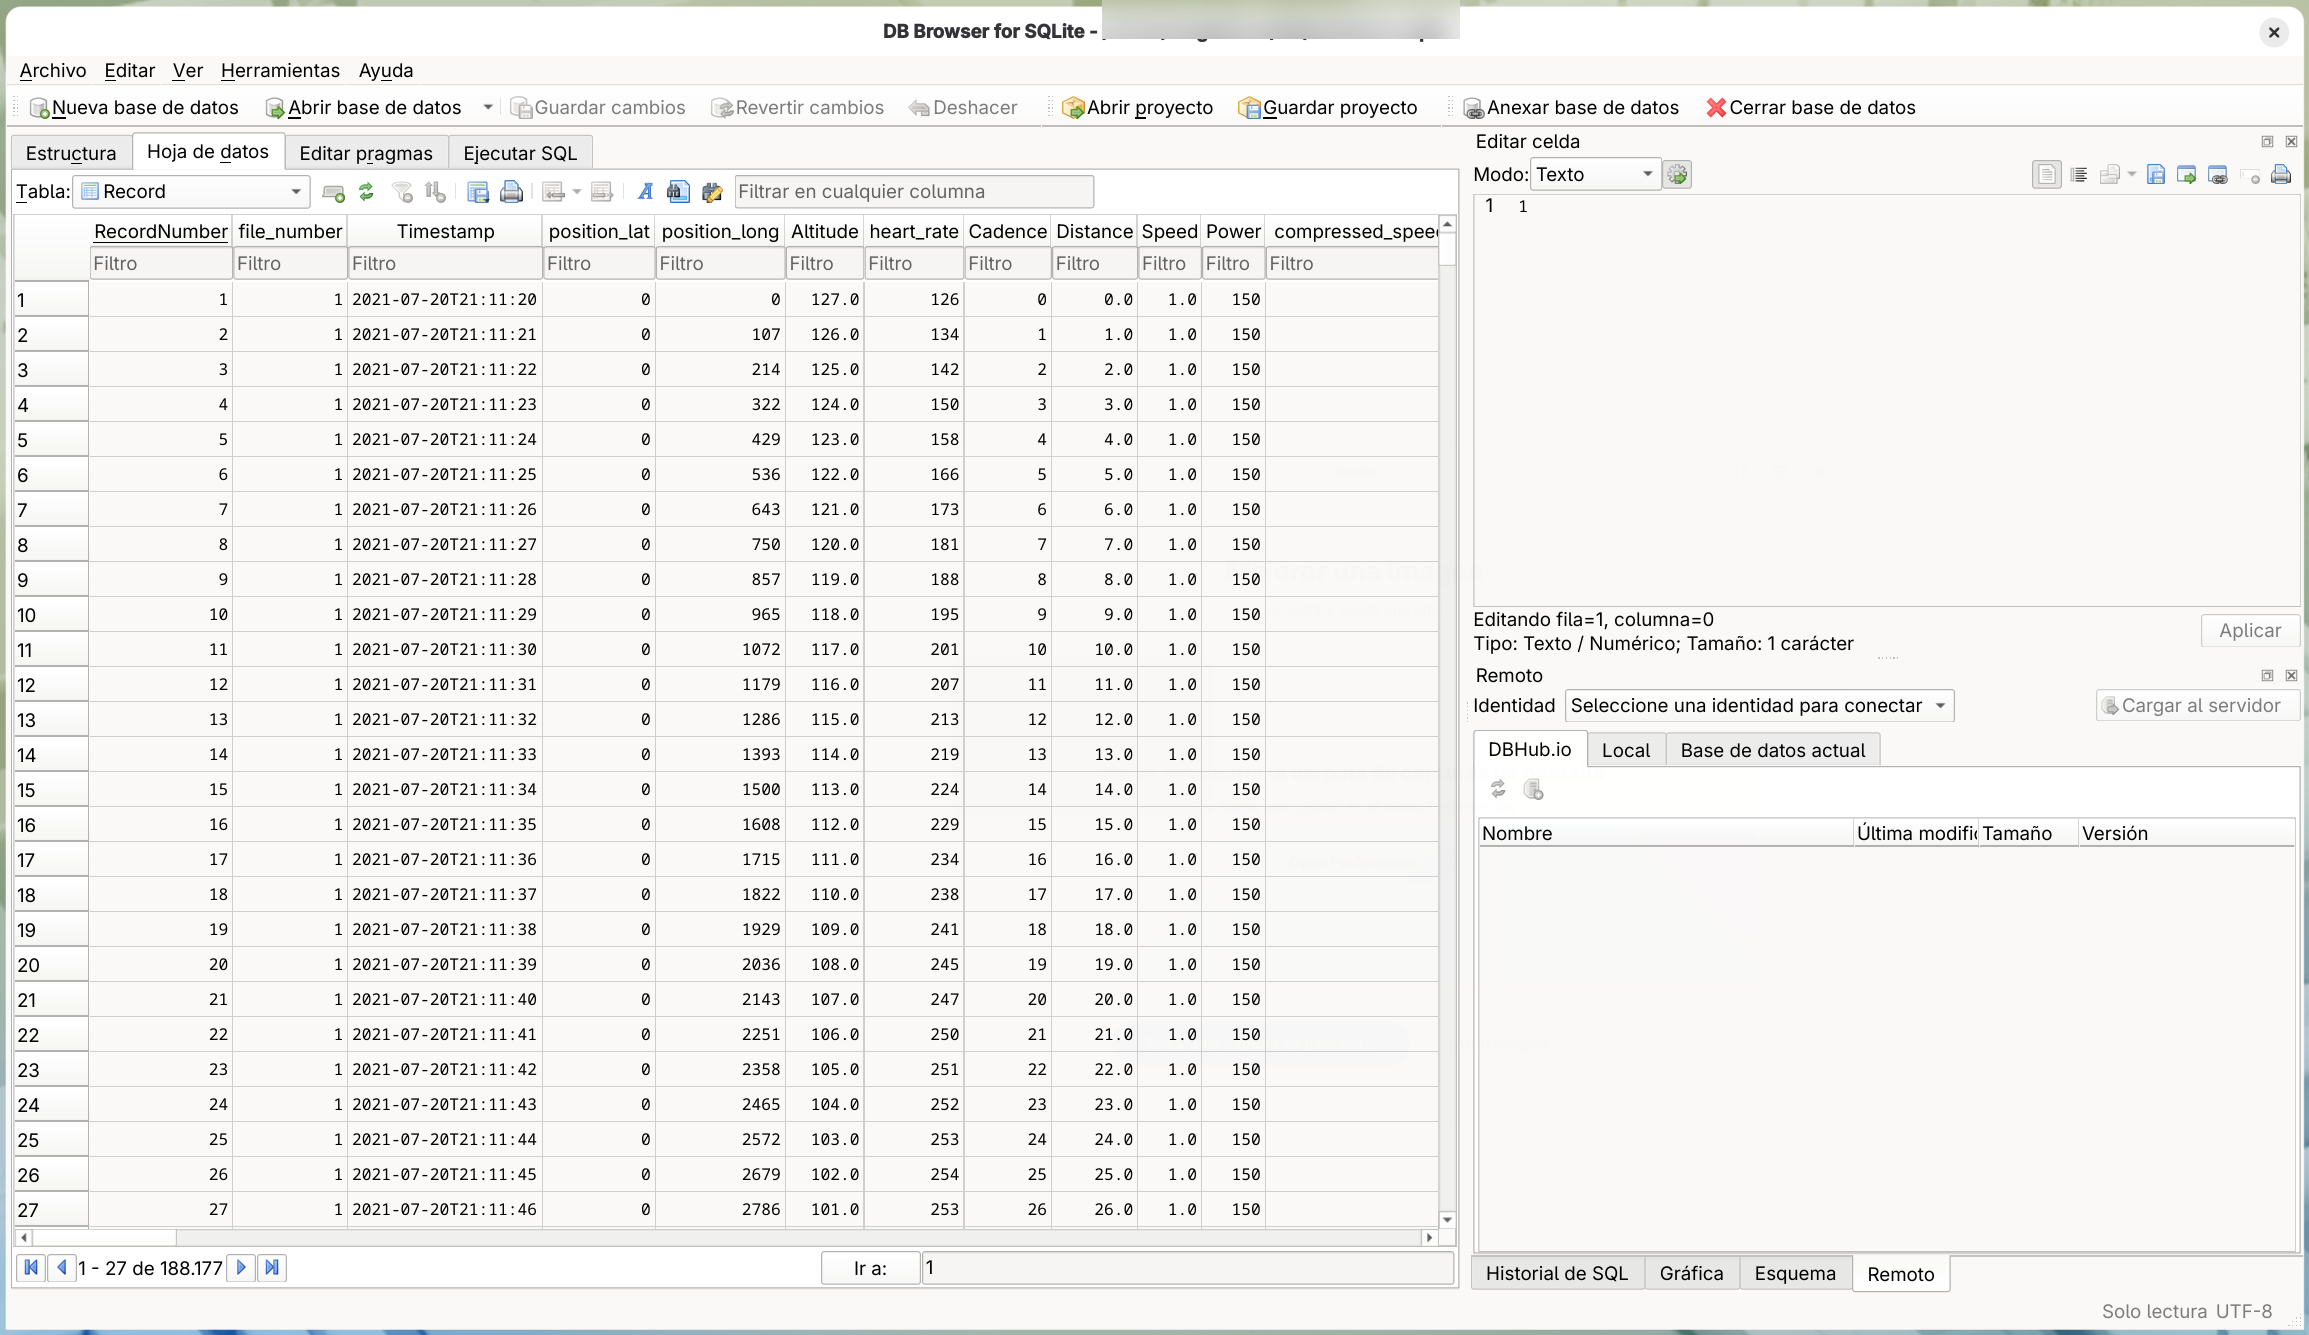Viewport: 2309px width, 1335px height.
Task: Expand new record options arrow in table toolbar
Action: [577, 191]
